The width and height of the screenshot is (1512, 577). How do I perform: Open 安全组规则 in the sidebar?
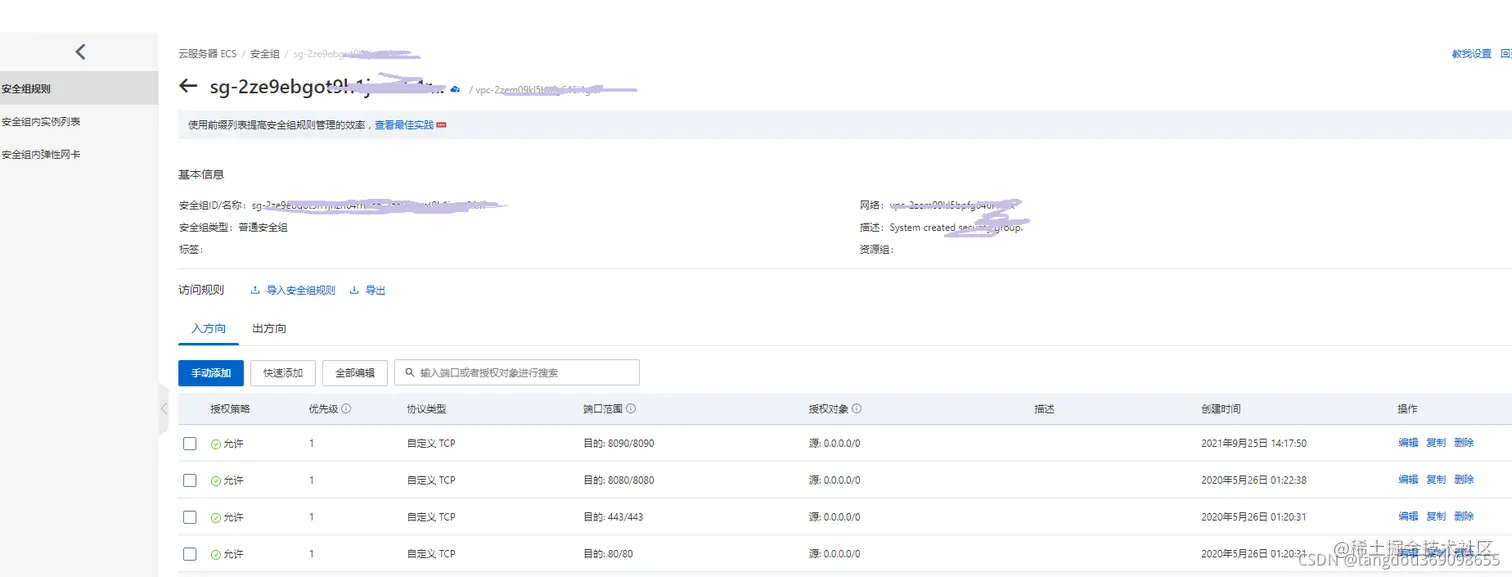(x=79, y=88)
